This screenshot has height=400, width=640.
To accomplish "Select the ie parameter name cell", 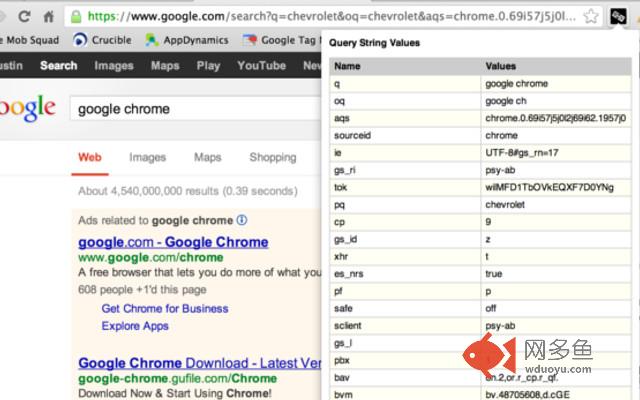I will (405, 153).
